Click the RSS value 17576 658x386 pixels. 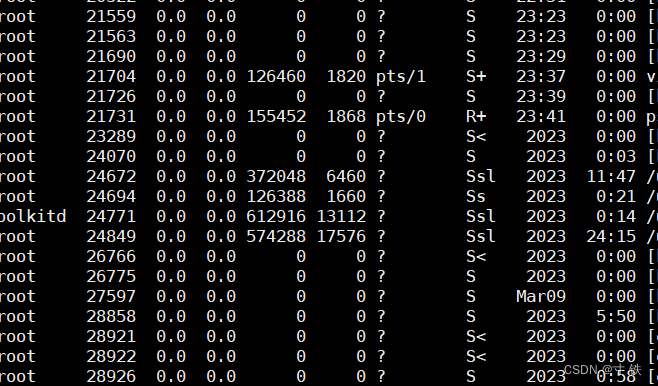point(341,236)
